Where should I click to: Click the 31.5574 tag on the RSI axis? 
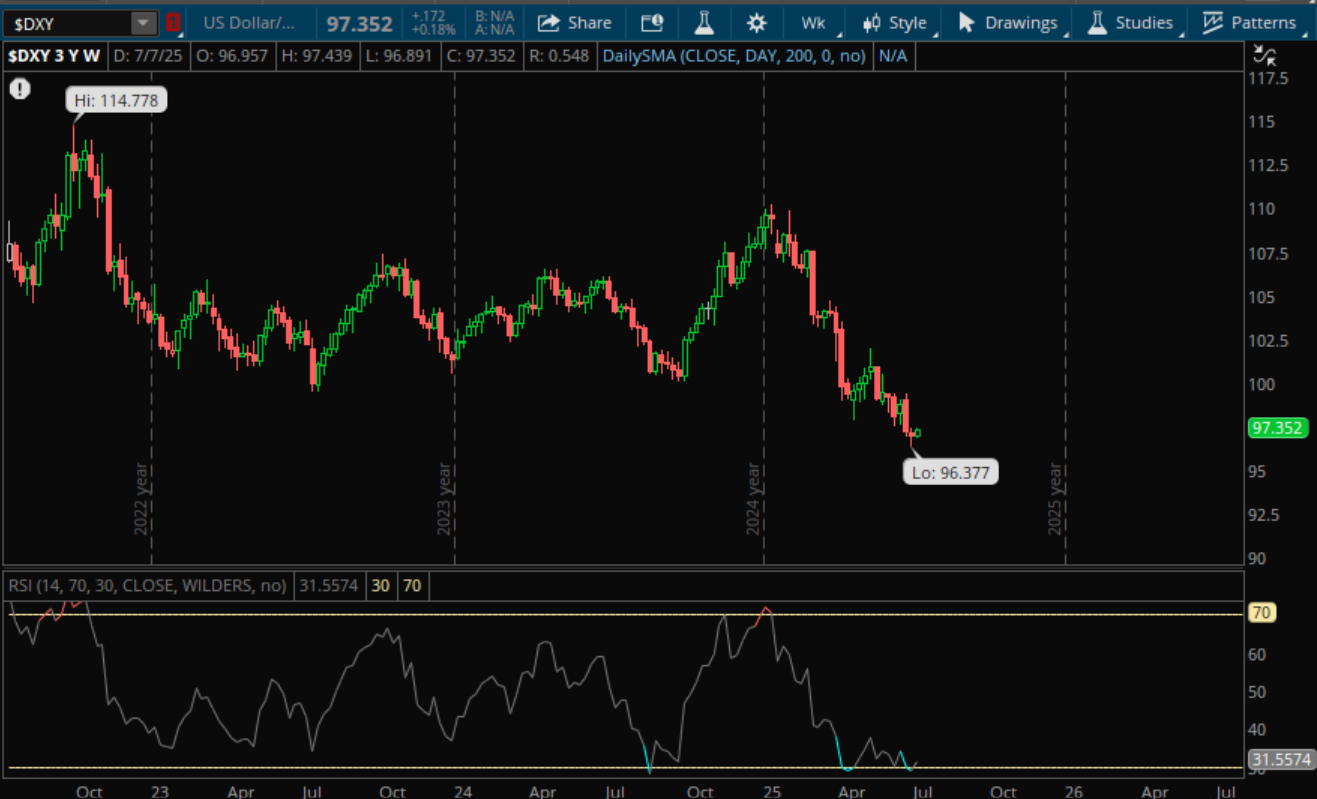[1280, 760]
